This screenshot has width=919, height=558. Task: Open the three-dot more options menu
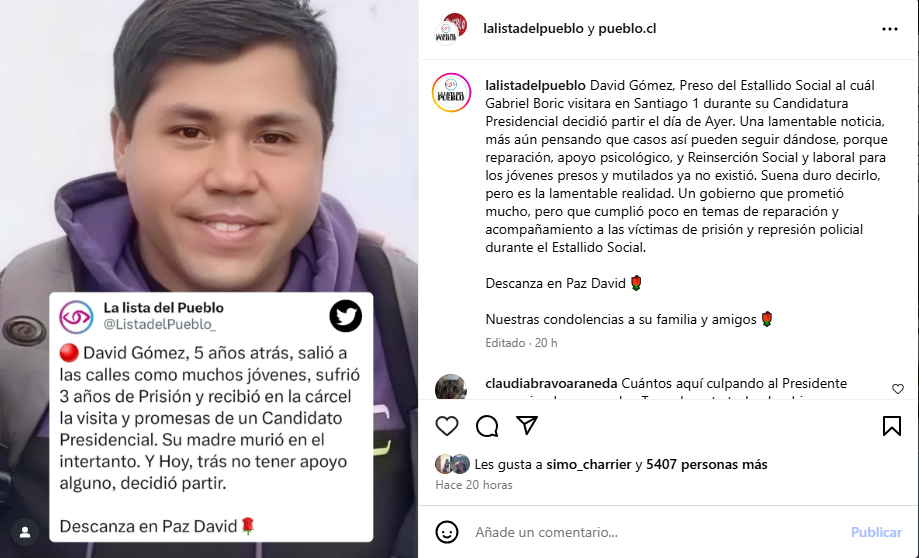[x=890, y=29]
